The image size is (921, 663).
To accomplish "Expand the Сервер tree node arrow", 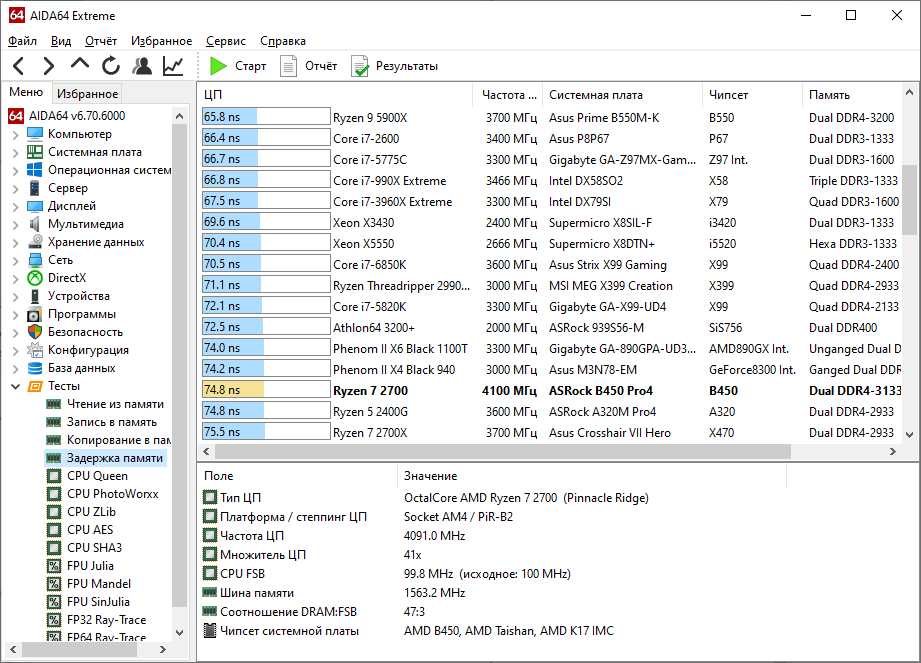I will tap(16, 189).
